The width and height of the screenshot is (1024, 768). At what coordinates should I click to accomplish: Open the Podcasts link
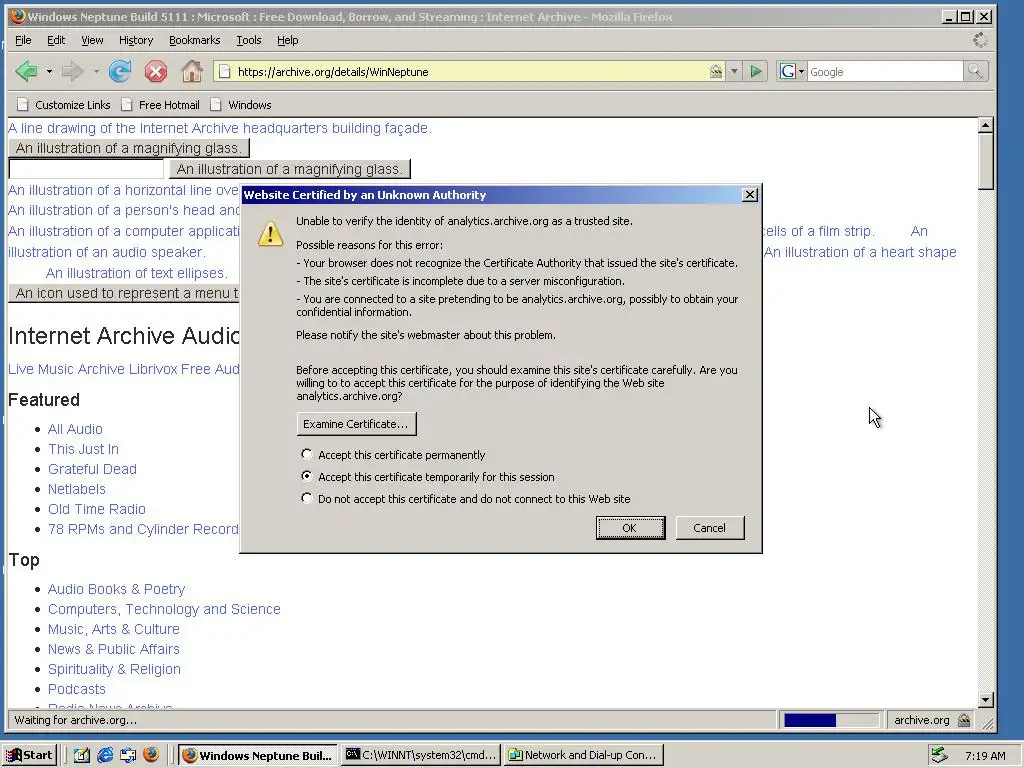tap(76, 689)
